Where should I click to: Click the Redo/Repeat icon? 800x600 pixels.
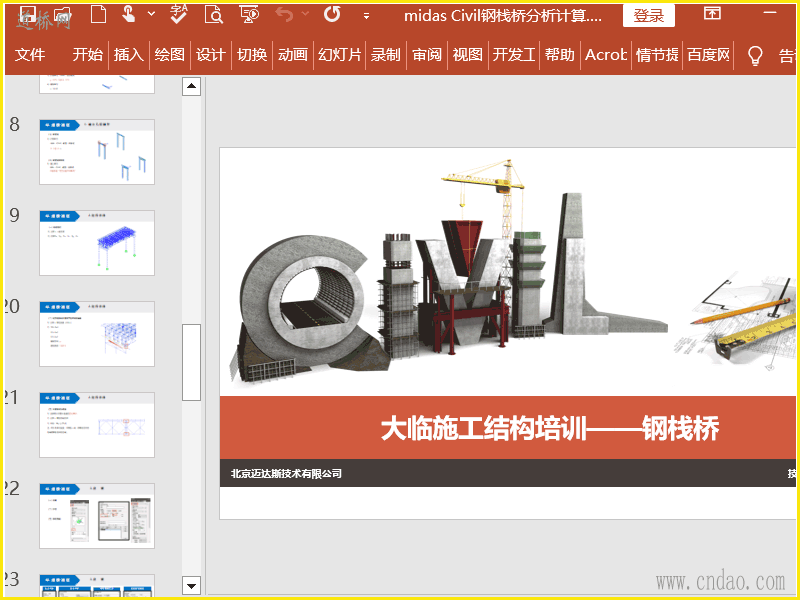[332, 14]
